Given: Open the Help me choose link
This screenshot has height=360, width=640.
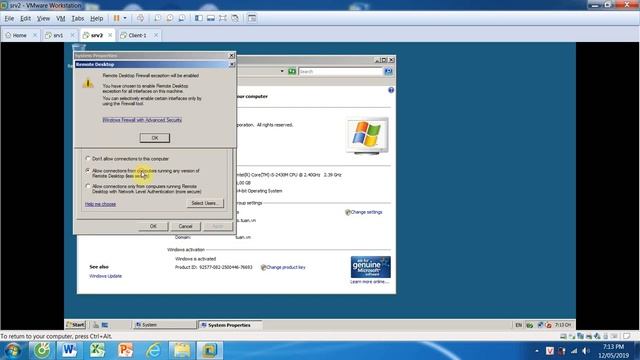Looking at the screenshot, I should click(x=100, y=204).
